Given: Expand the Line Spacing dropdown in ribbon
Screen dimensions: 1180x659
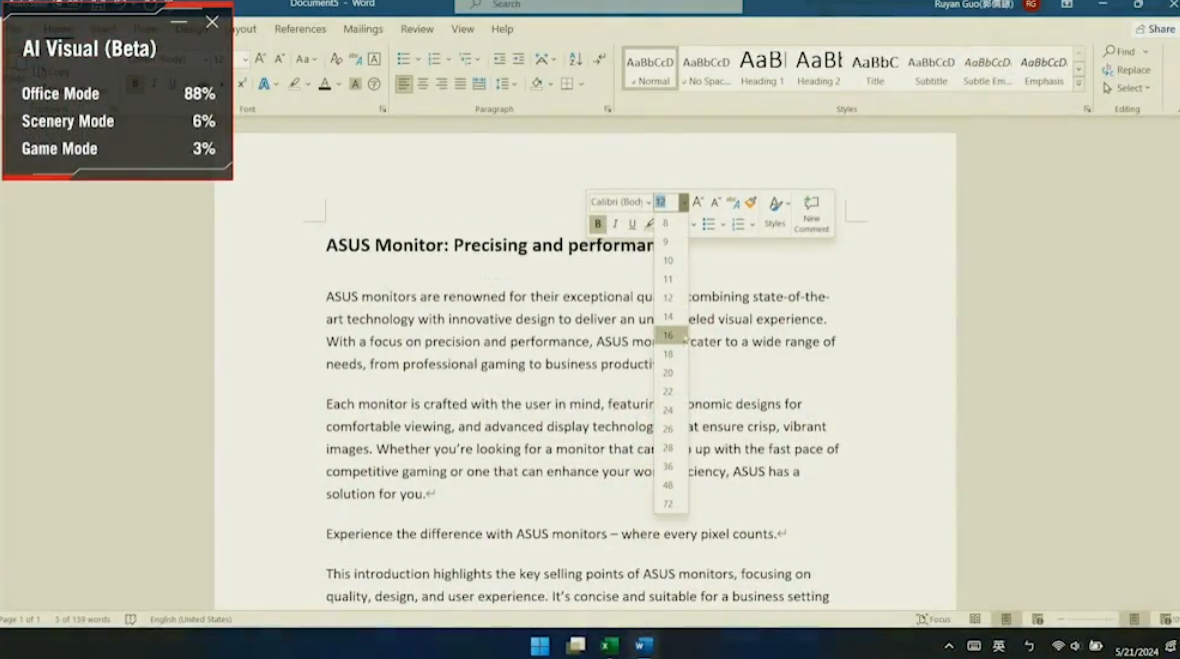Looking at the screenshot, I should (513, 85).
